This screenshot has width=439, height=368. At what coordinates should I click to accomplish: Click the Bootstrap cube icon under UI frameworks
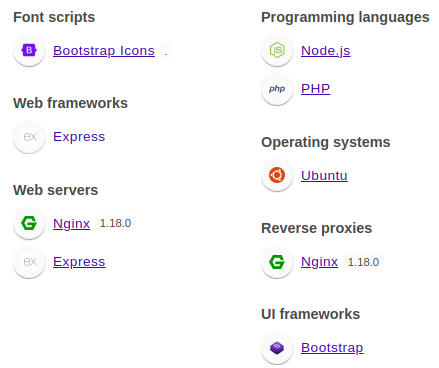pos(277,348)
